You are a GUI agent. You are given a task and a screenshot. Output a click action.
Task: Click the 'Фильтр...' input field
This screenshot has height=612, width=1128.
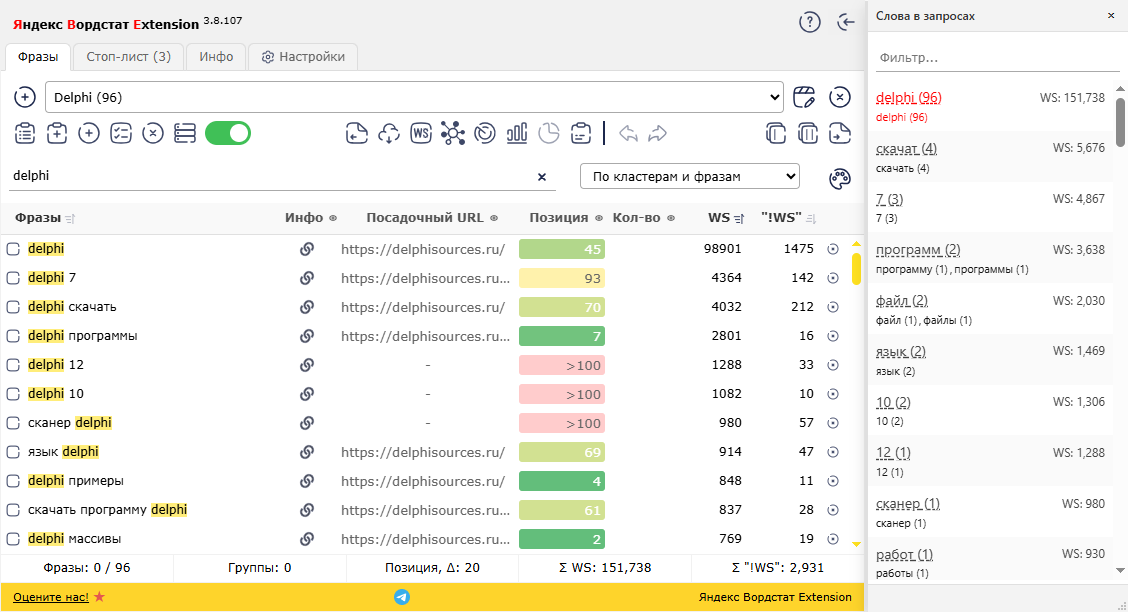click(x=997, y=58)
